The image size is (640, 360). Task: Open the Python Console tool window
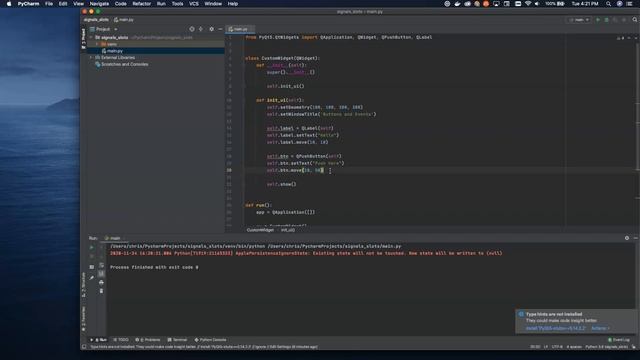coord(211,340)
